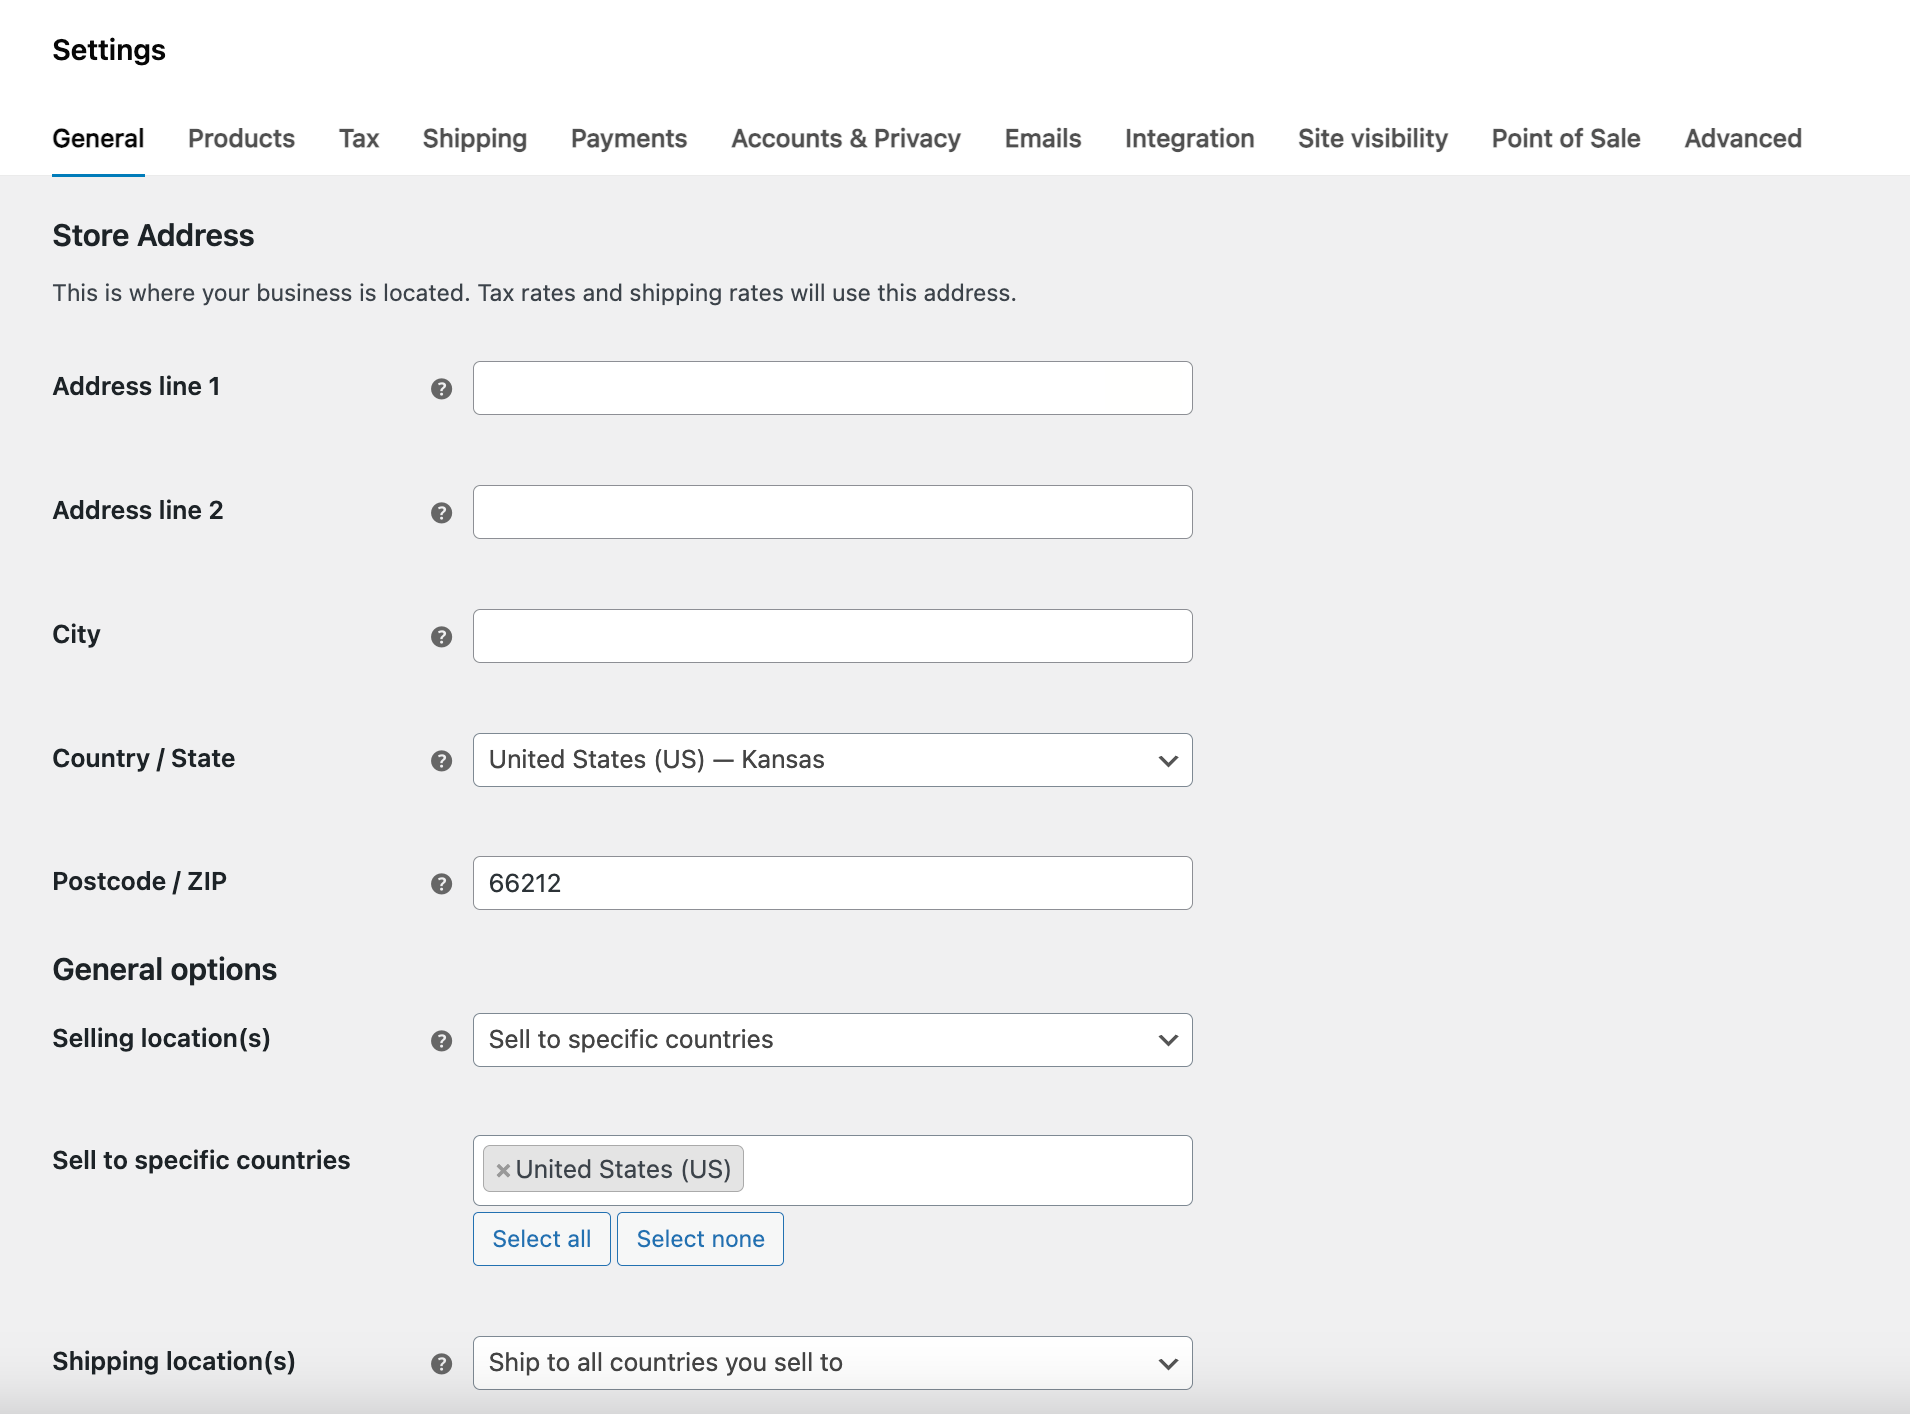Open the Shipping location(s) dropdown
Screen dimensions: 1910x1414
831,1362
